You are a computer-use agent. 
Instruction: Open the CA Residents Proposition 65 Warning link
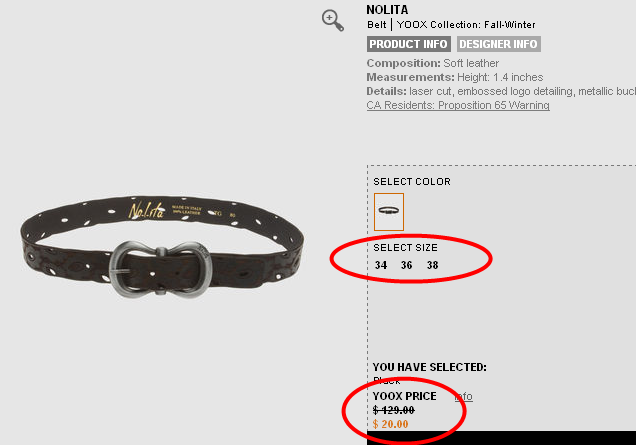[458, 105]
